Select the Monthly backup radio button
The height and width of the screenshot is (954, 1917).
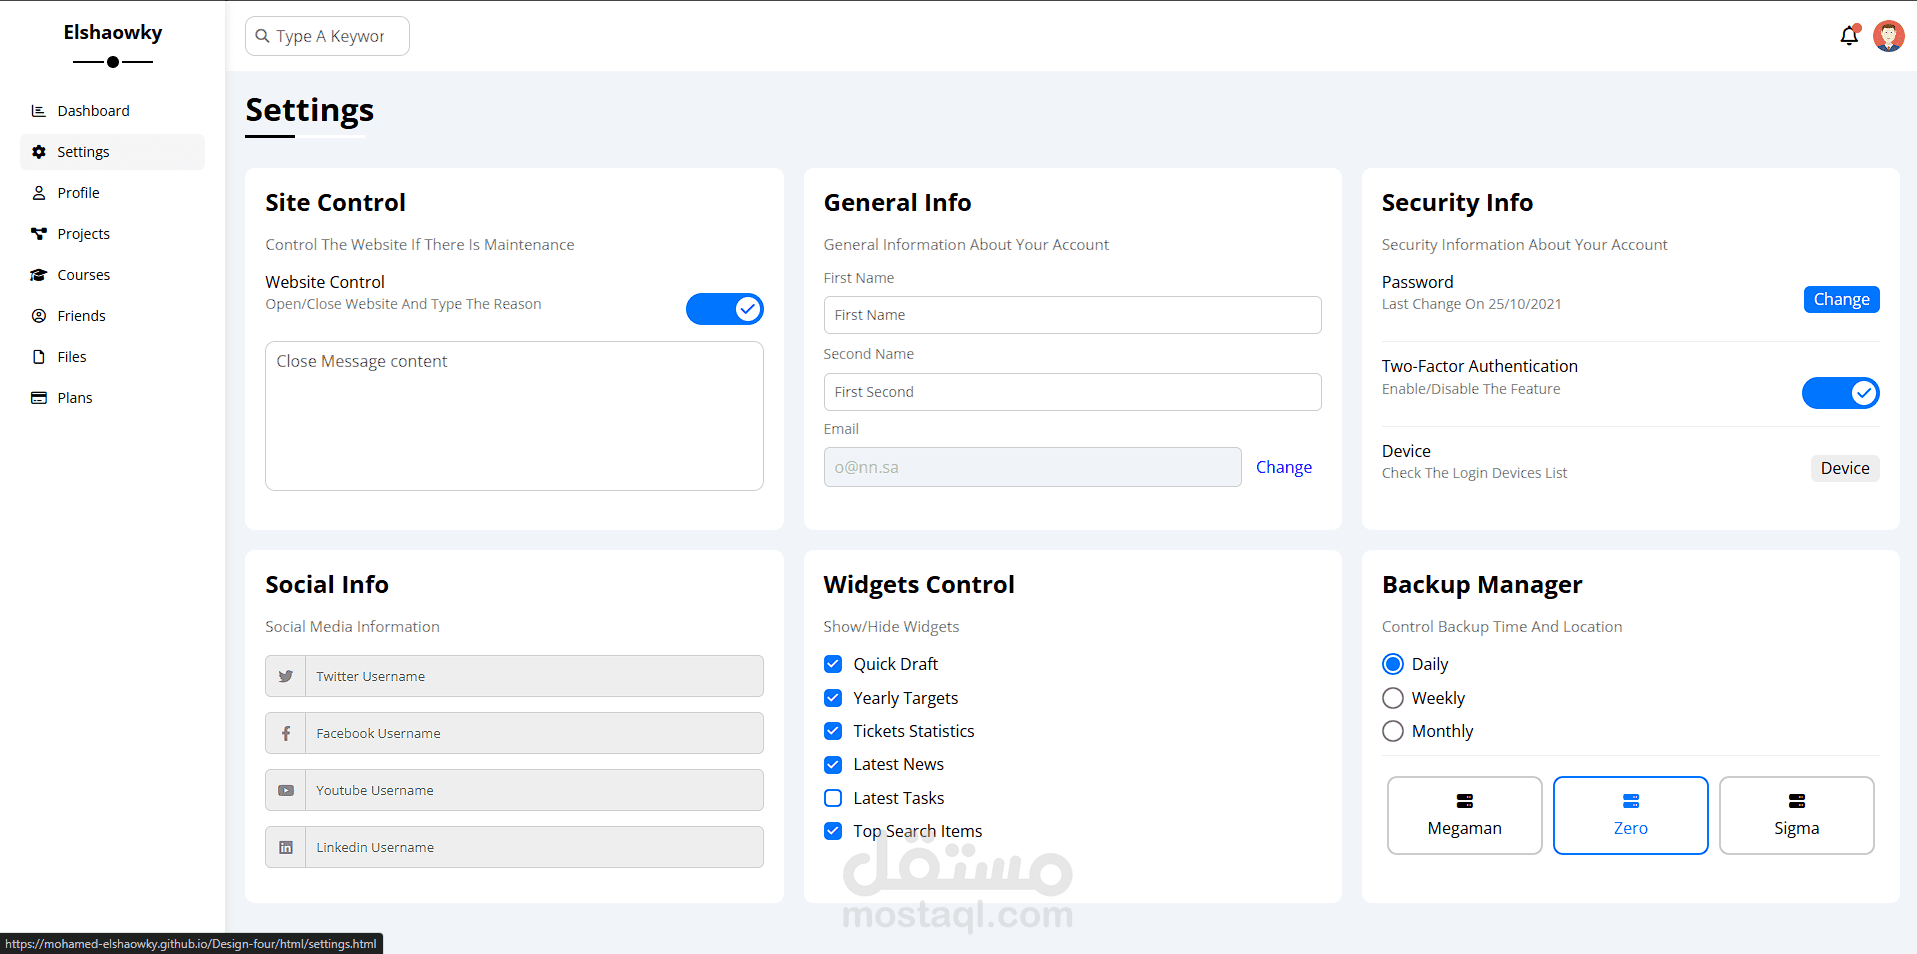point(1393,731)
